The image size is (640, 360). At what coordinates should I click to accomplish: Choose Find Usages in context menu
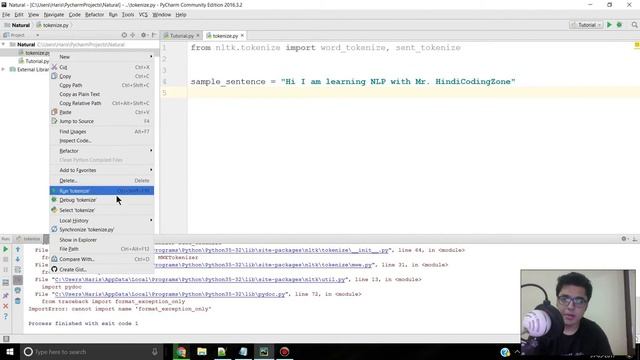coord(102,131)
